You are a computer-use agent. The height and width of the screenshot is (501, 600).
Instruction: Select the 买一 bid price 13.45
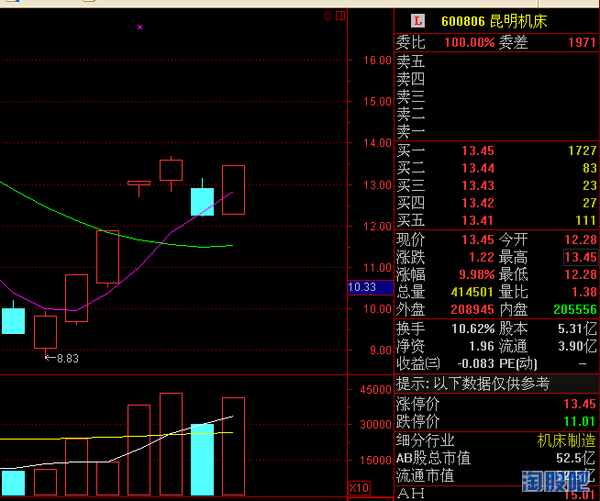coord(478,151)
